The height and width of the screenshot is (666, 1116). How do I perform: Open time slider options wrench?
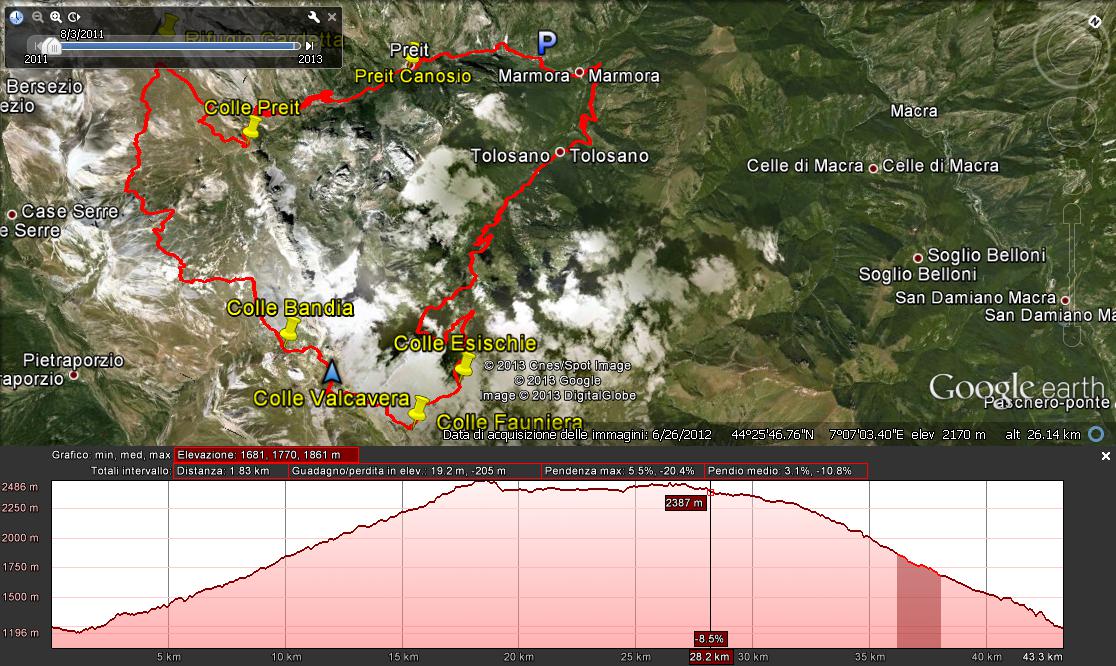coord(313,17)
